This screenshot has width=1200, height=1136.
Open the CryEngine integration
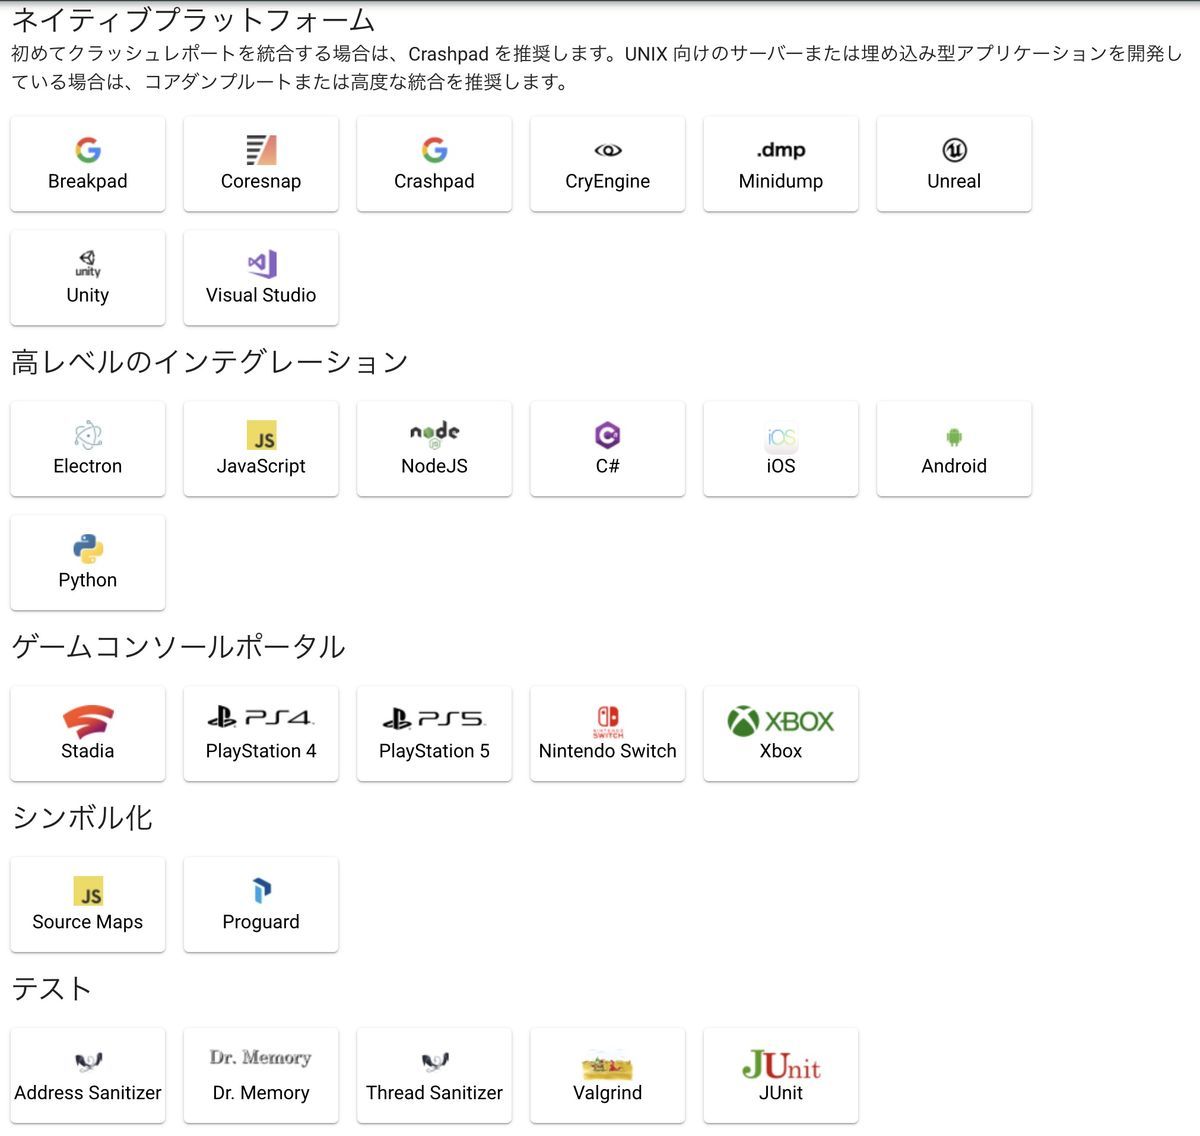pyautogui.click(x=607, y=163)
